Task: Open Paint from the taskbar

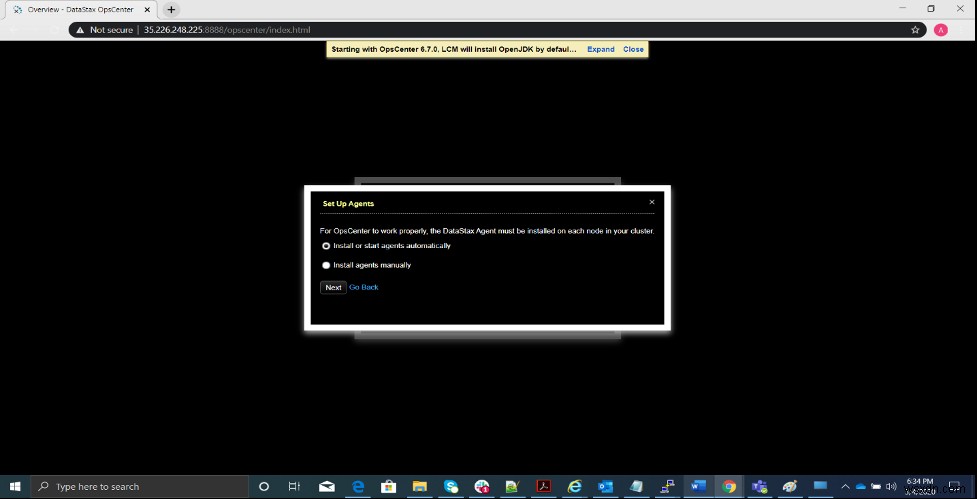Action: click(x=789, y=487)
